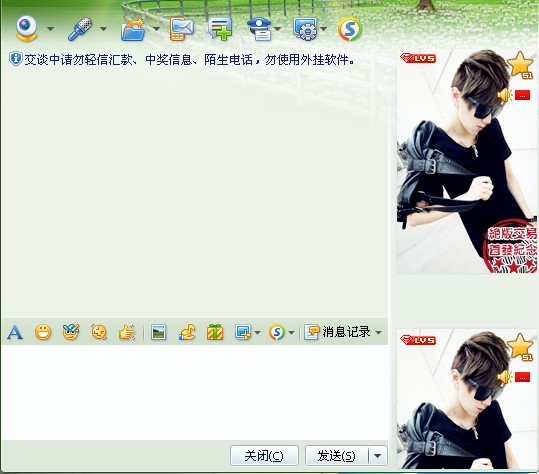This screenshot has height=474, width=539.
Task: Open applications with the monitor gear icon
Action: click(305, 30)
